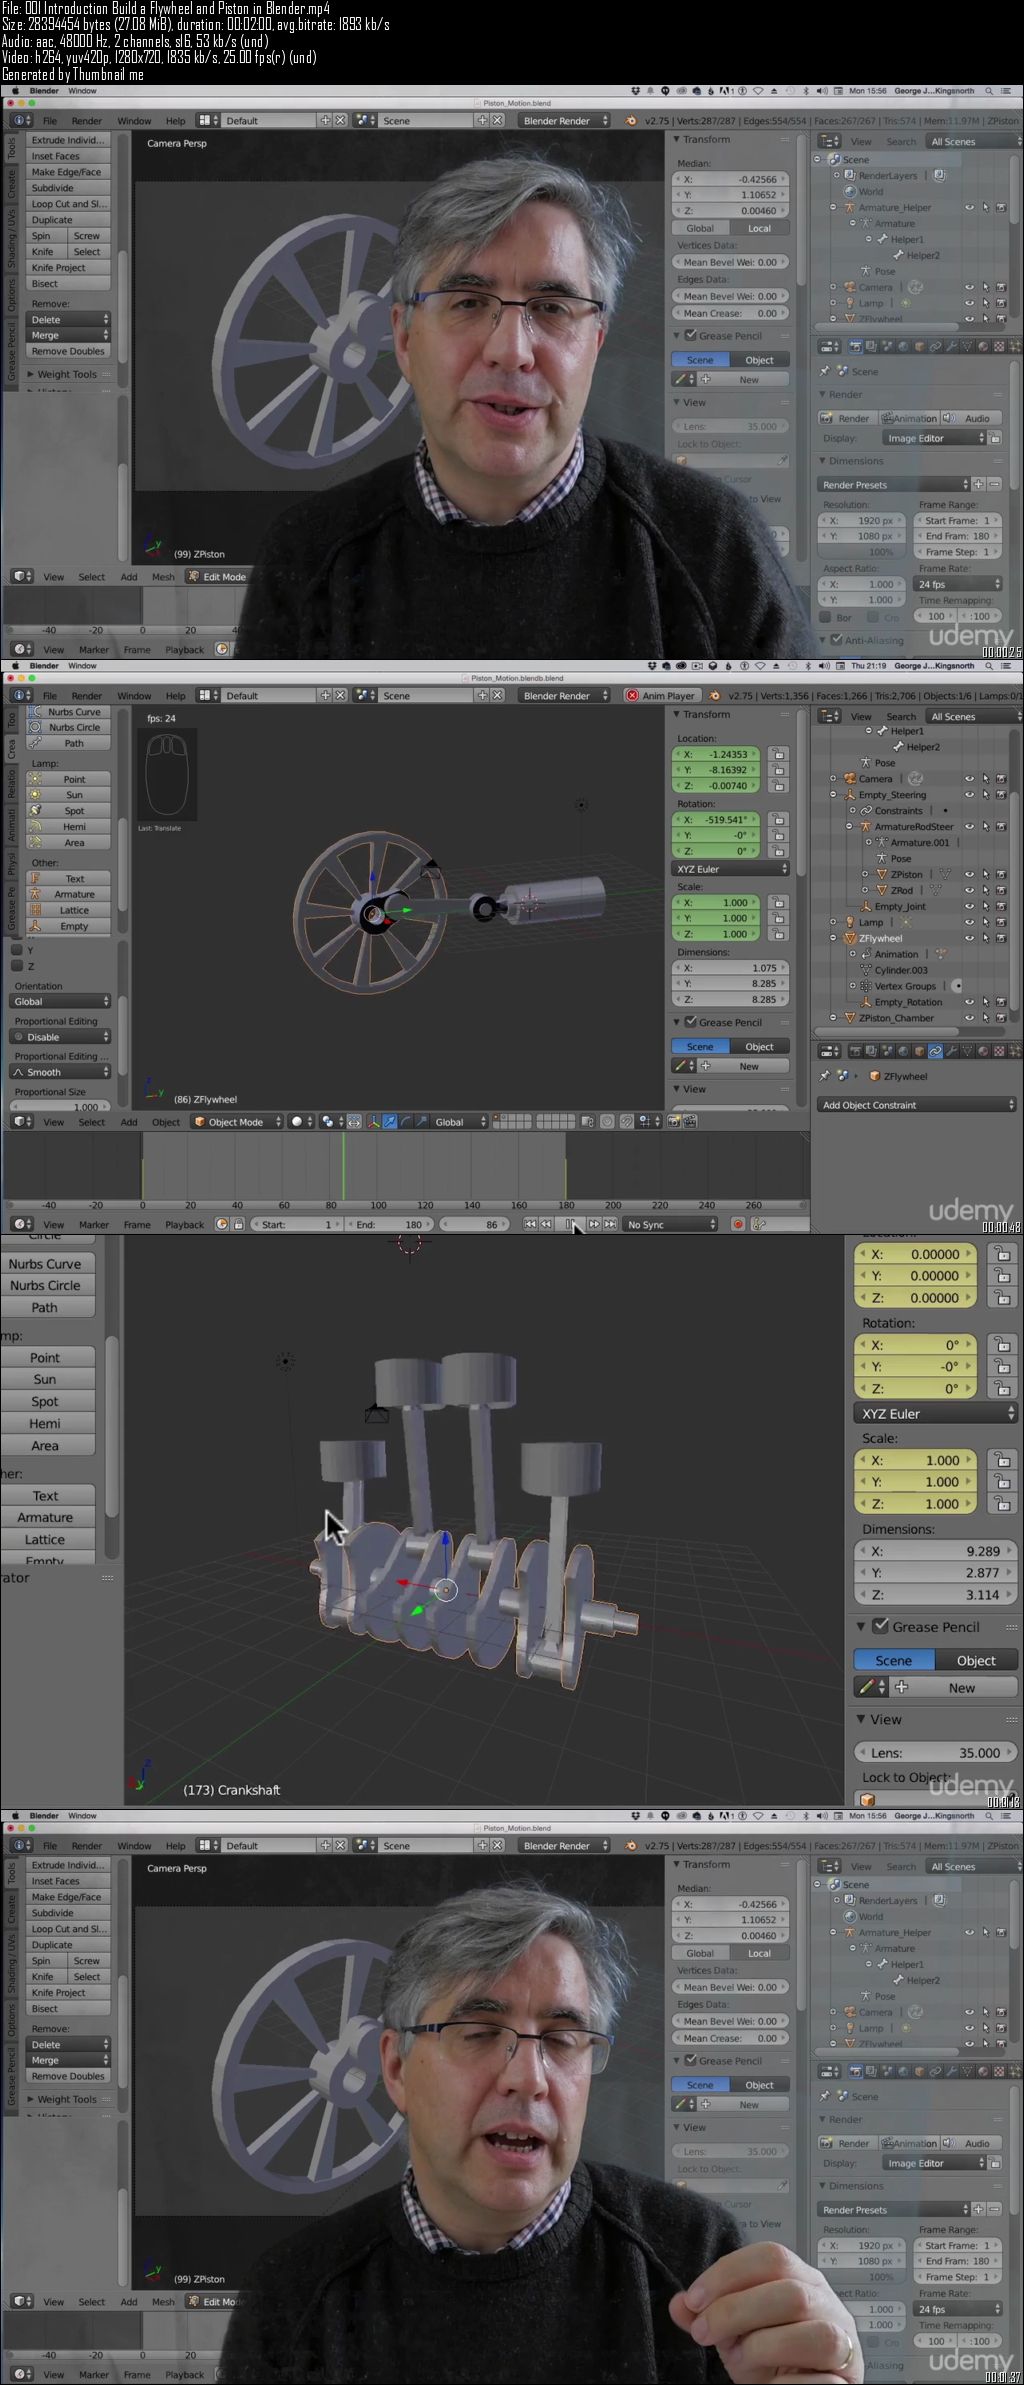Viewport: 1024px width, 2385px height.
Task: Open File menu beside Anim Player frame
Action: point(50,695)
